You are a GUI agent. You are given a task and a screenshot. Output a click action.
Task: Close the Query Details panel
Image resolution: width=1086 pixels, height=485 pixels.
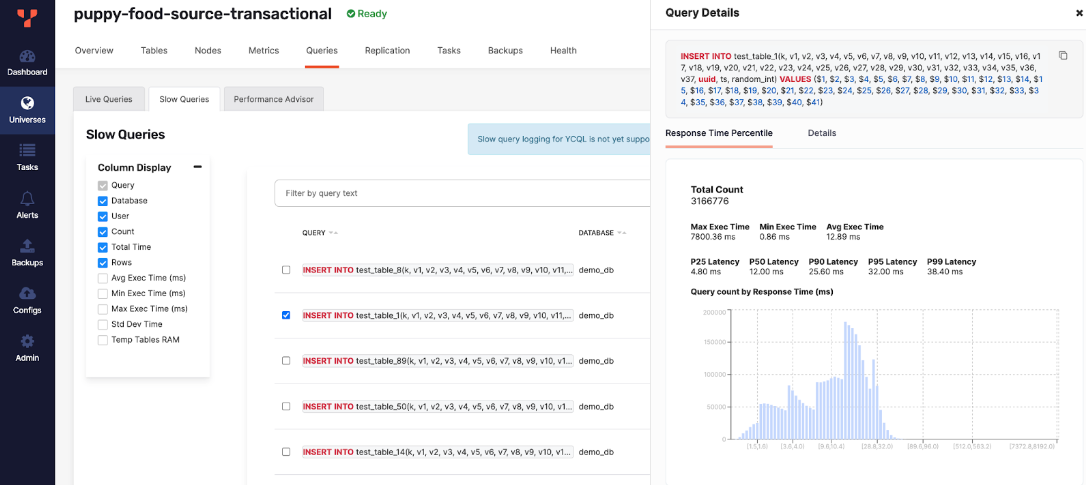click(1078, 13)
